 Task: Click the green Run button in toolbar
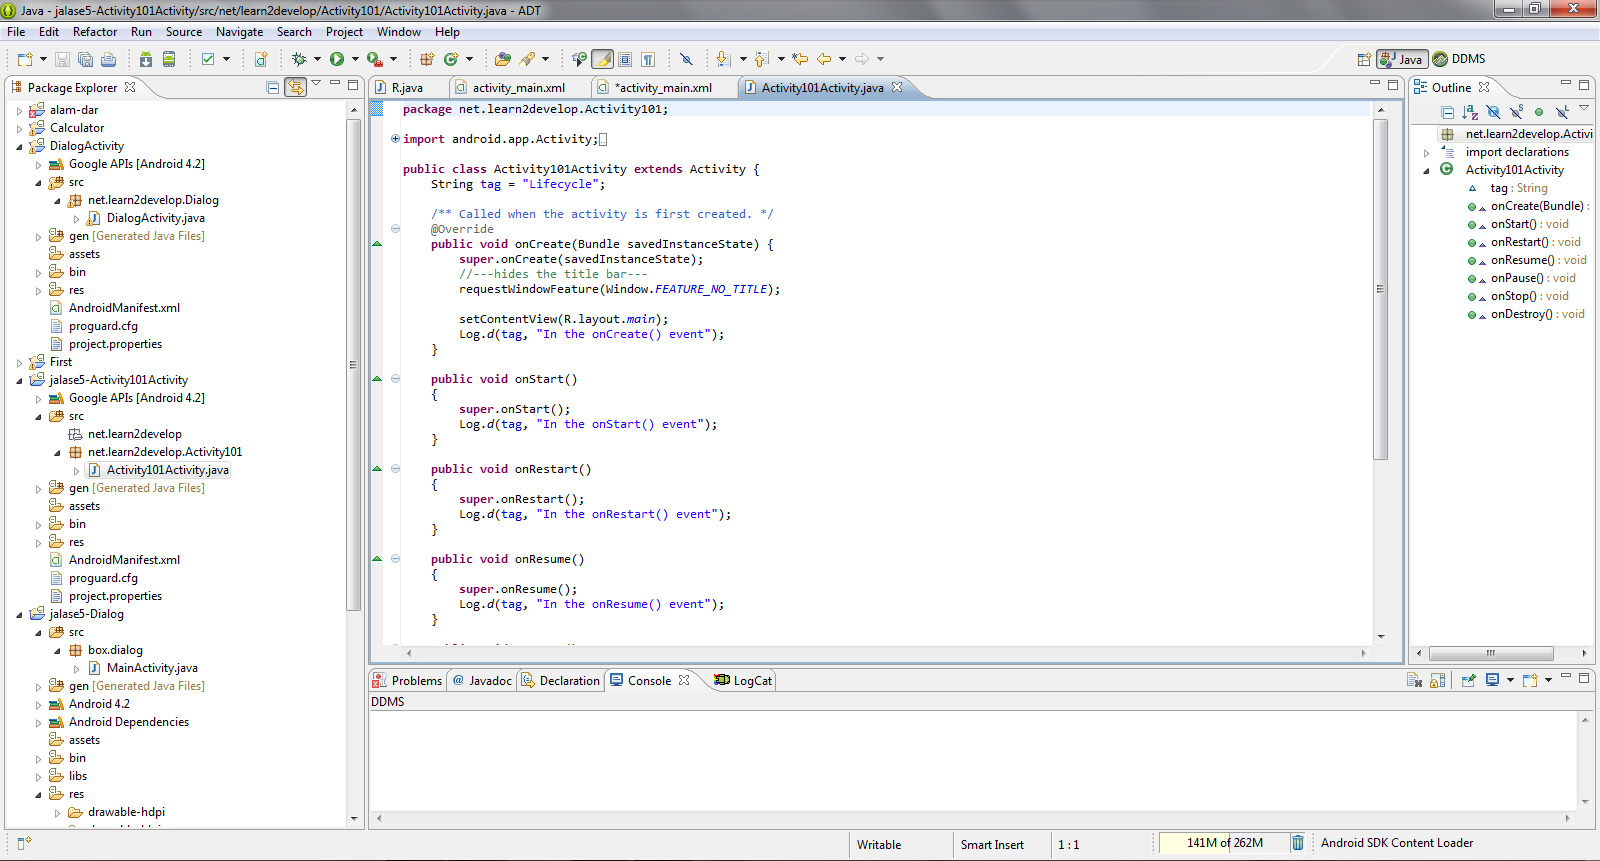(337, 60)
